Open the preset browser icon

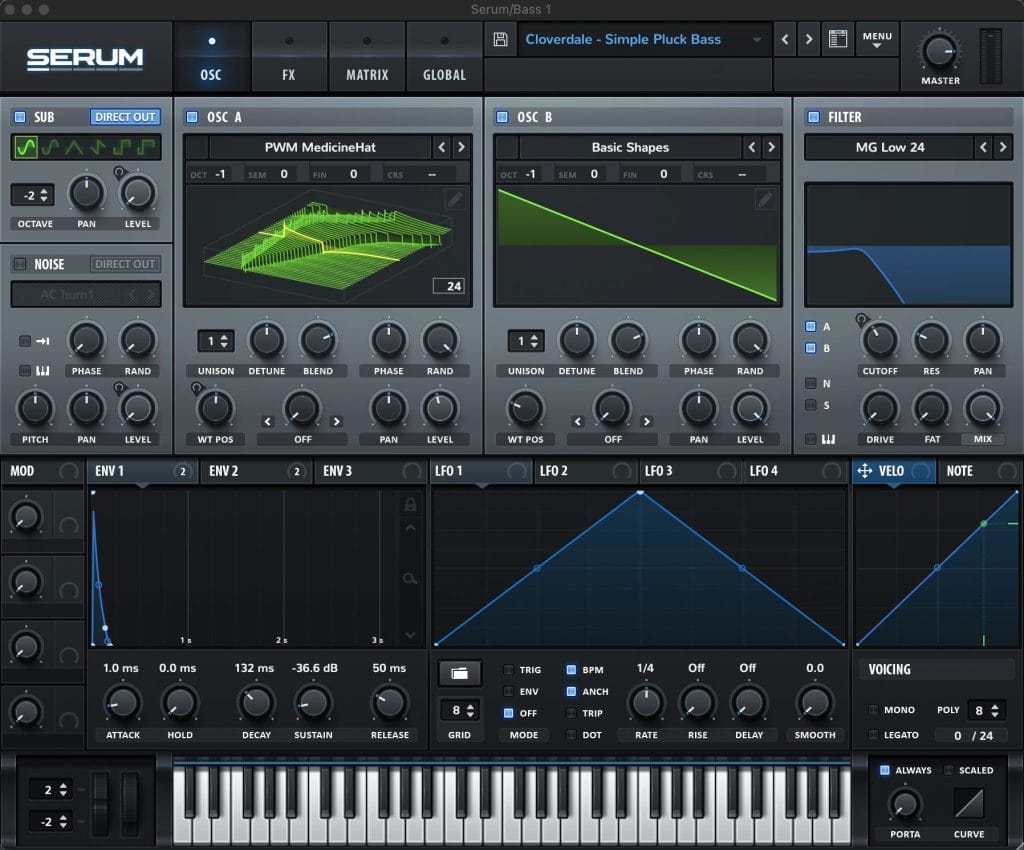click(x=838, y=39)
